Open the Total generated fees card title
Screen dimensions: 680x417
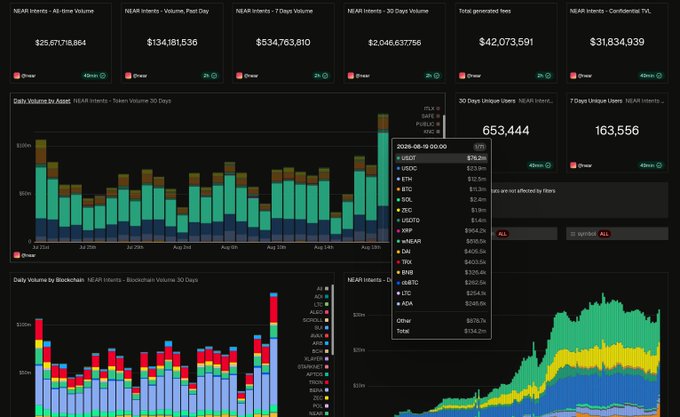click(x=485, y=11)
